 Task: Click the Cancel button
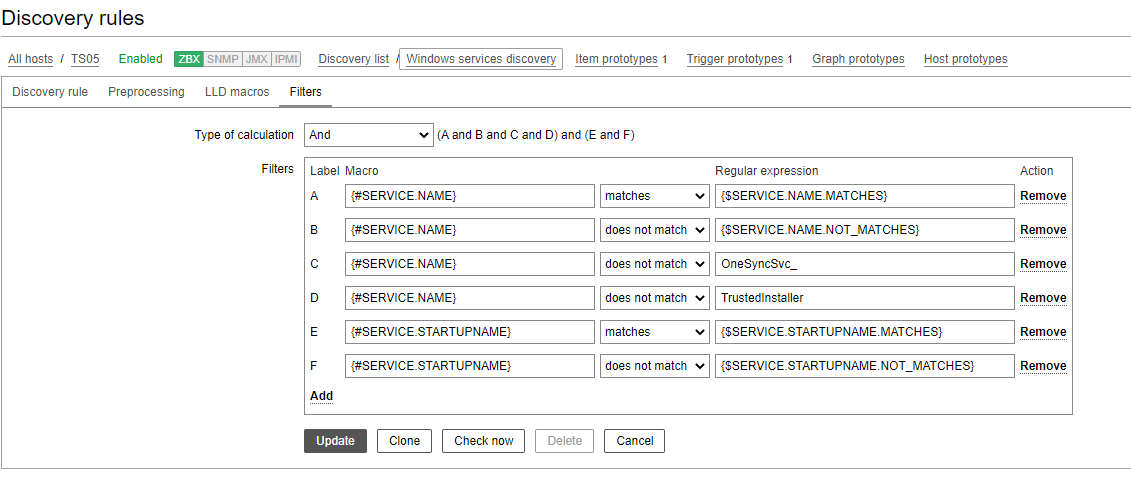[x=634, y=441]
